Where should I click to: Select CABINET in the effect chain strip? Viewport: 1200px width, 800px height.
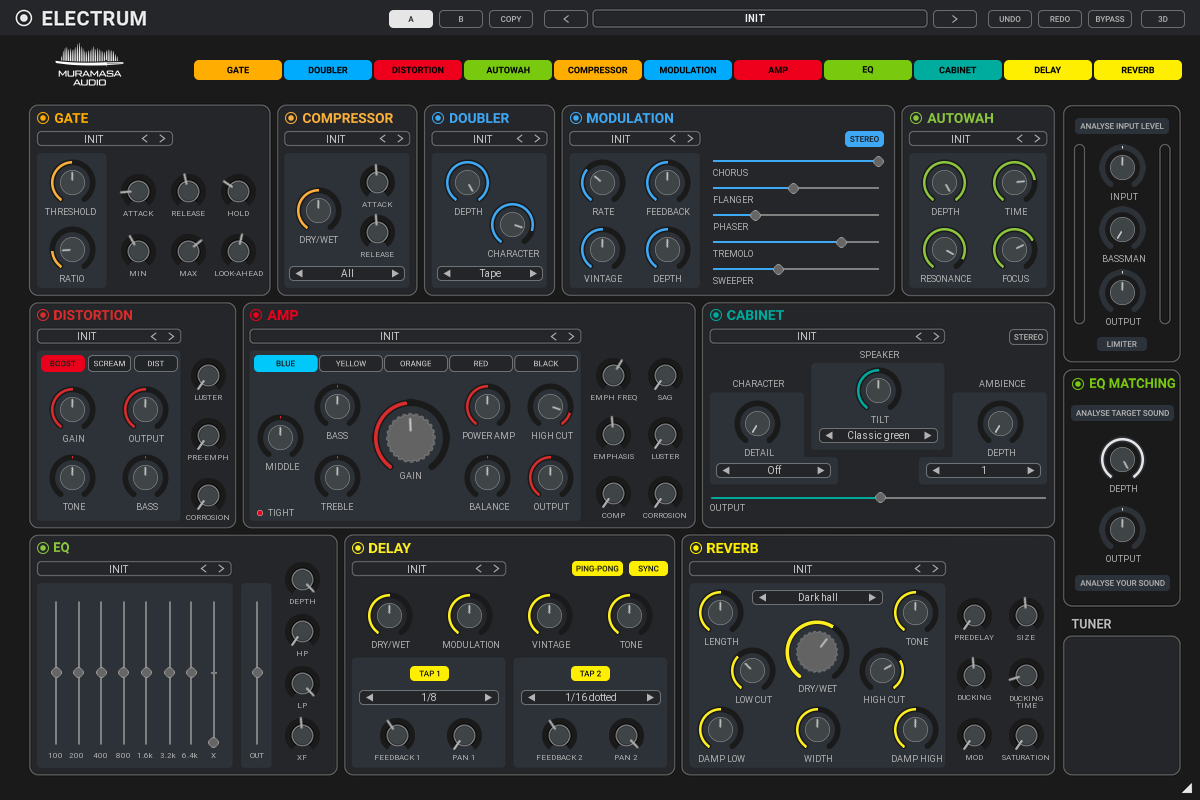pos(957,70)
